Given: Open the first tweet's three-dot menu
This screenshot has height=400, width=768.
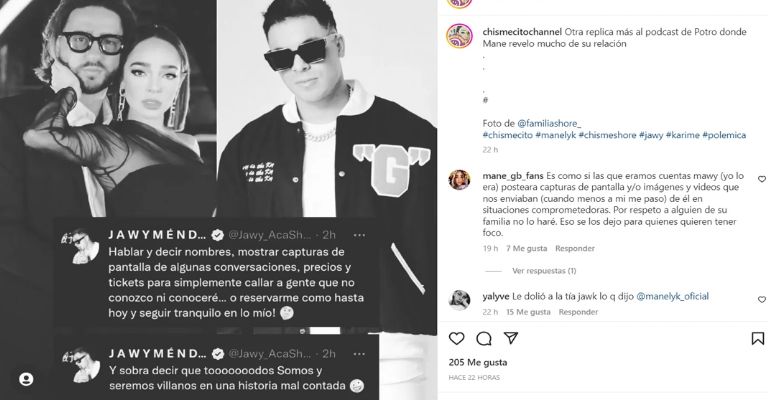Looking at the screenshot, I should pyautogui.click(x=359, y=235).
